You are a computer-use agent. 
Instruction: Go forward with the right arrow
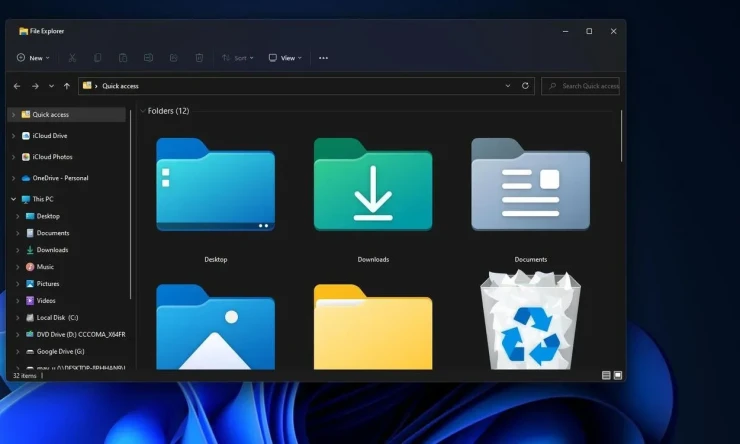(x=35, y=86)
